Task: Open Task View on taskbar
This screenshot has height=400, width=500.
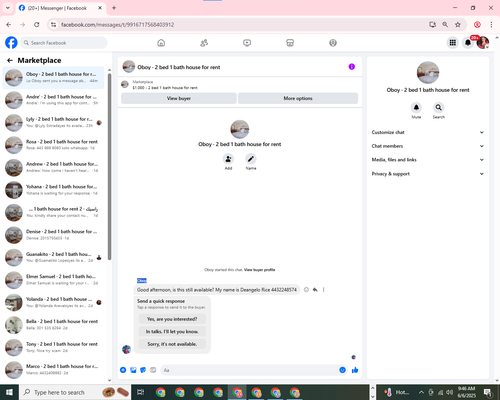Action: click(x=140, y=392)
